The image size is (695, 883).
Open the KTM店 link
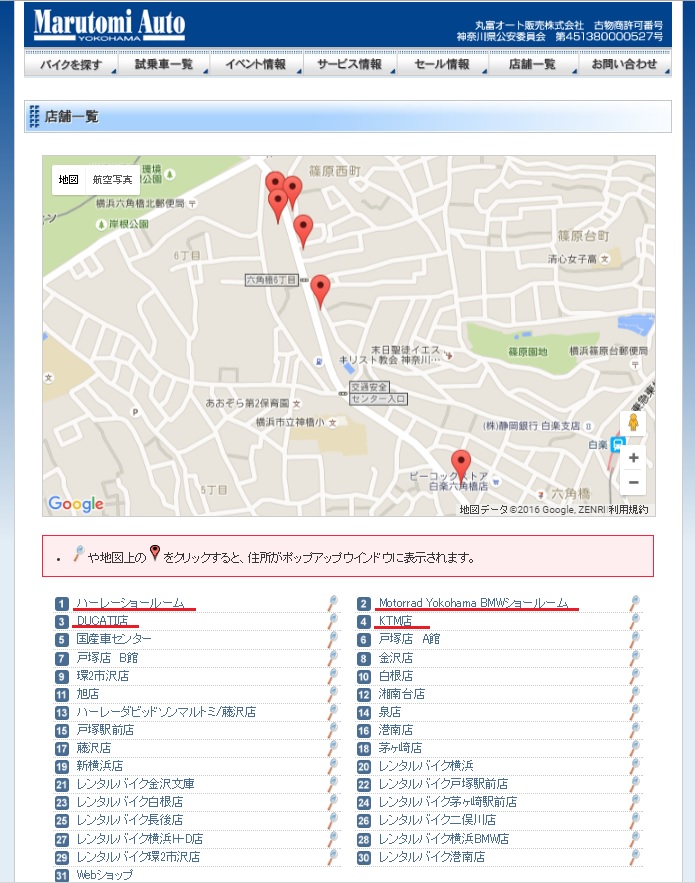click(x=395, y=621)
